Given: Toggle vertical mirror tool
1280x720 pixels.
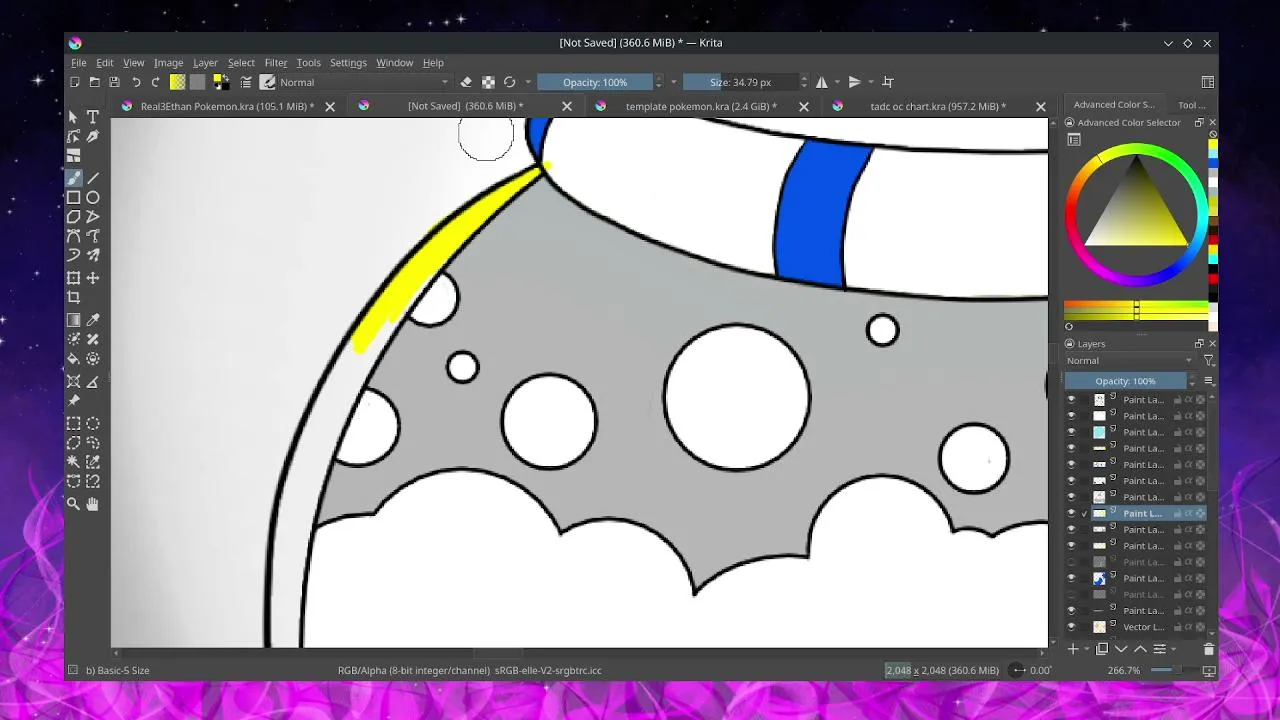Looking at the screenshot, I should pyautogui.click(x=854, y=82).
